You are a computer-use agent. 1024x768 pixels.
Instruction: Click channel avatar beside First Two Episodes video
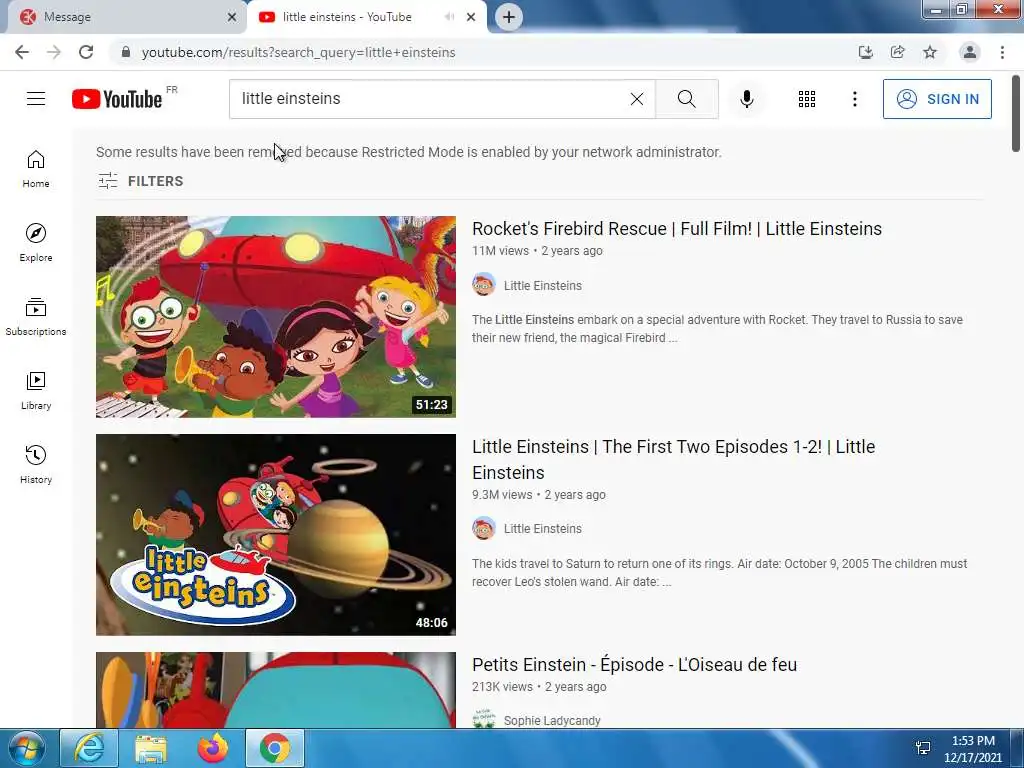click(x=484, y=528)
